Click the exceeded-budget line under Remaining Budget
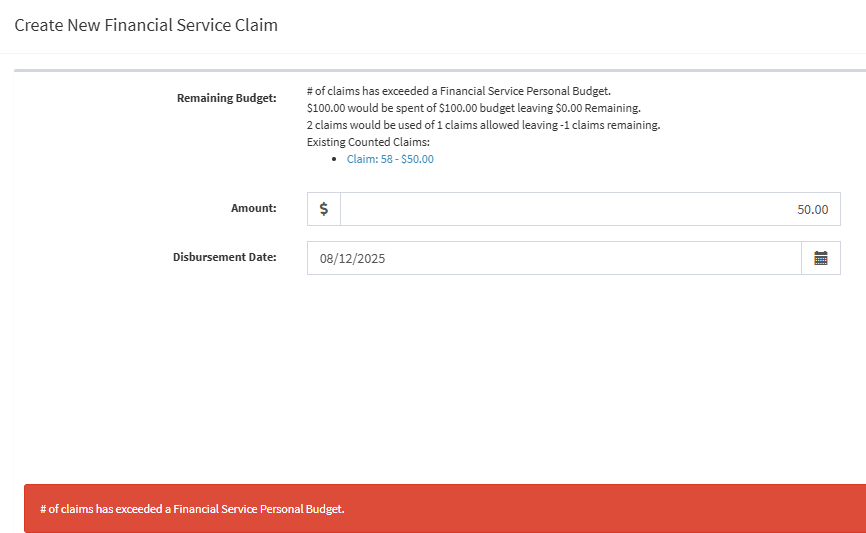This screenshot has height=533, width=866. pyautogui.click(x=458, y=91)
